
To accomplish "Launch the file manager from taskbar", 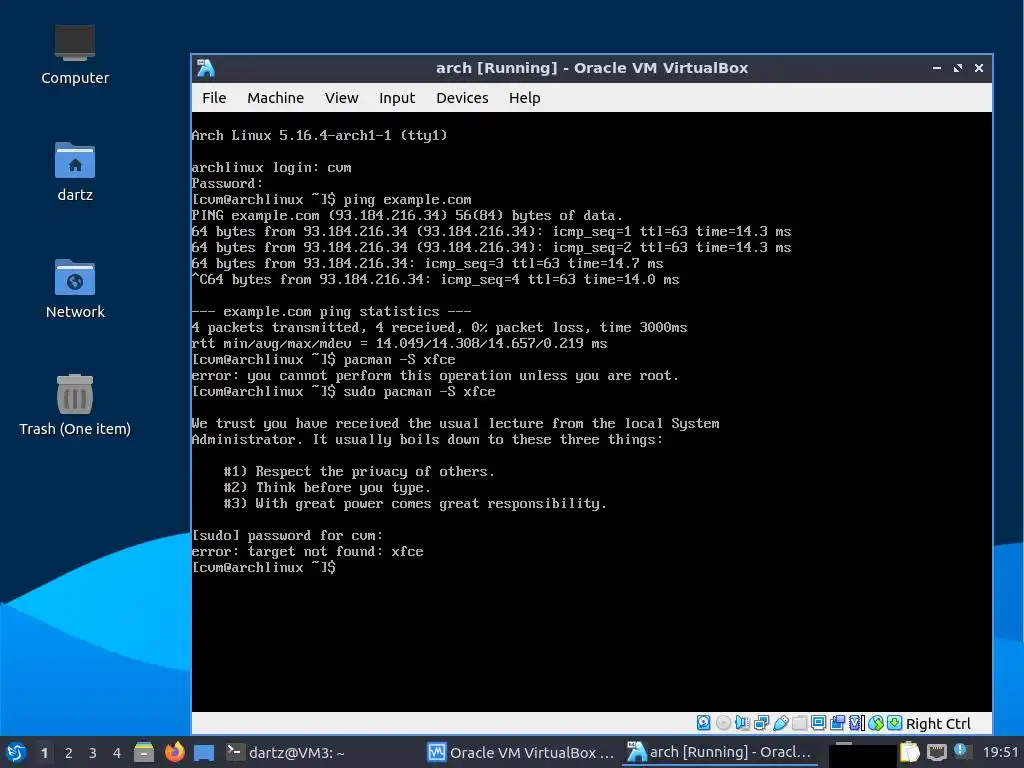I will (144, 752).
